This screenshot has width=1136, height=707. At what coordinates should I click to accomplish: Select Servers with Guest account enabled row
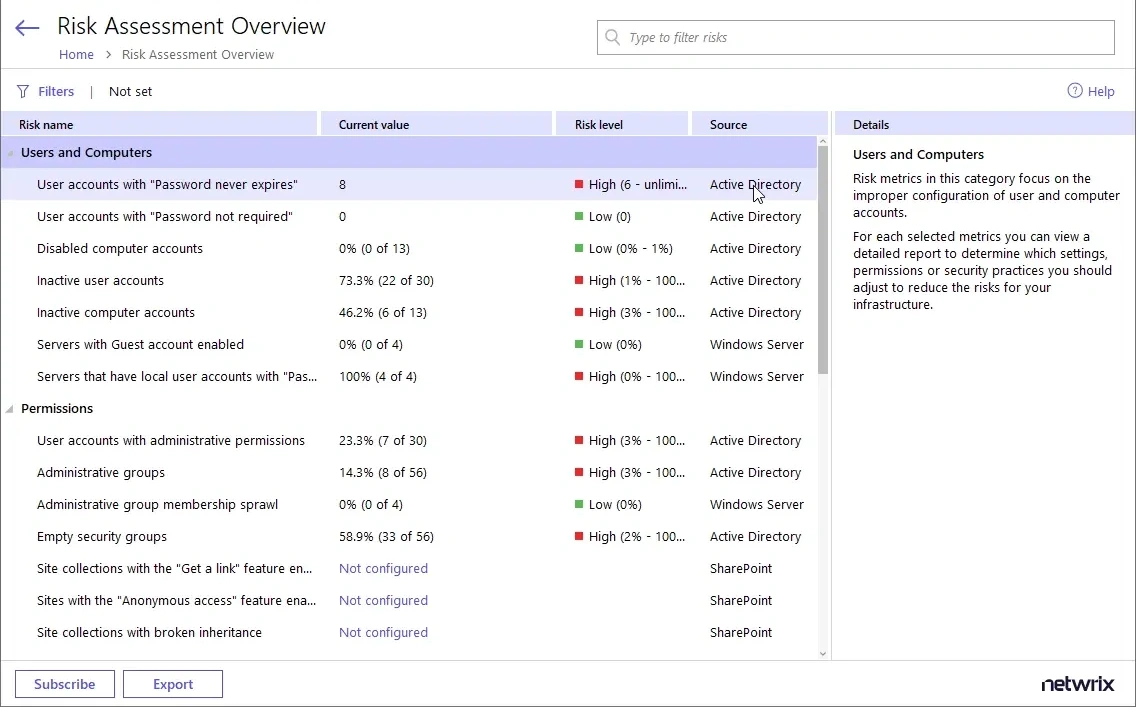tap(140, 345)
